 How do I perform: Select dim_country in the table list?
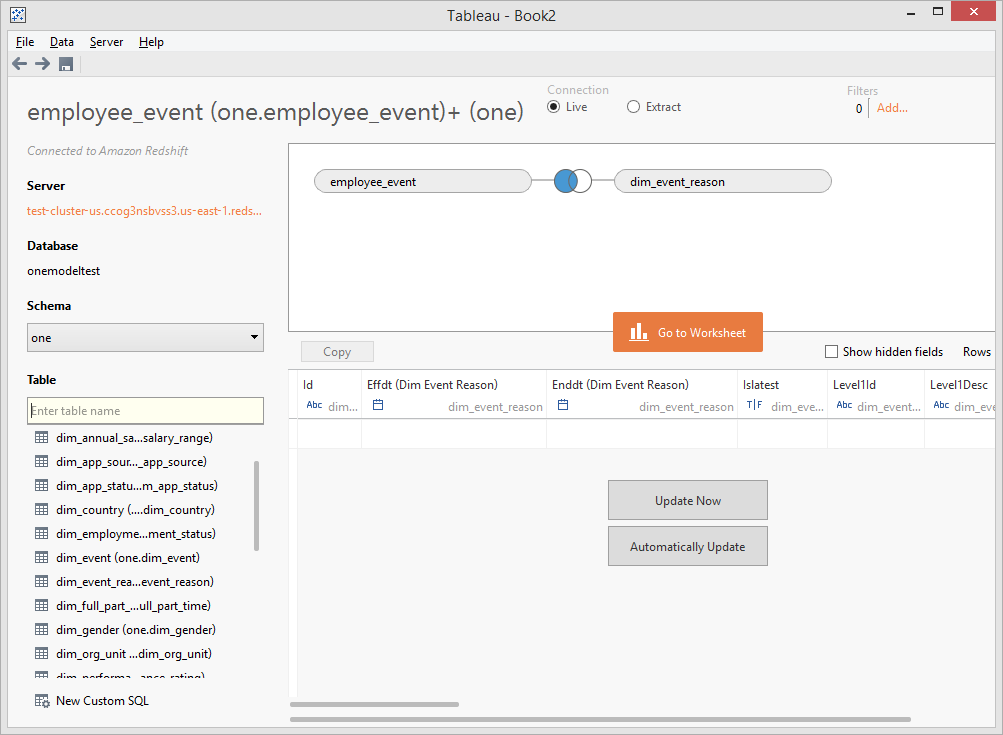pyautogui.click(x=136, y=510)
